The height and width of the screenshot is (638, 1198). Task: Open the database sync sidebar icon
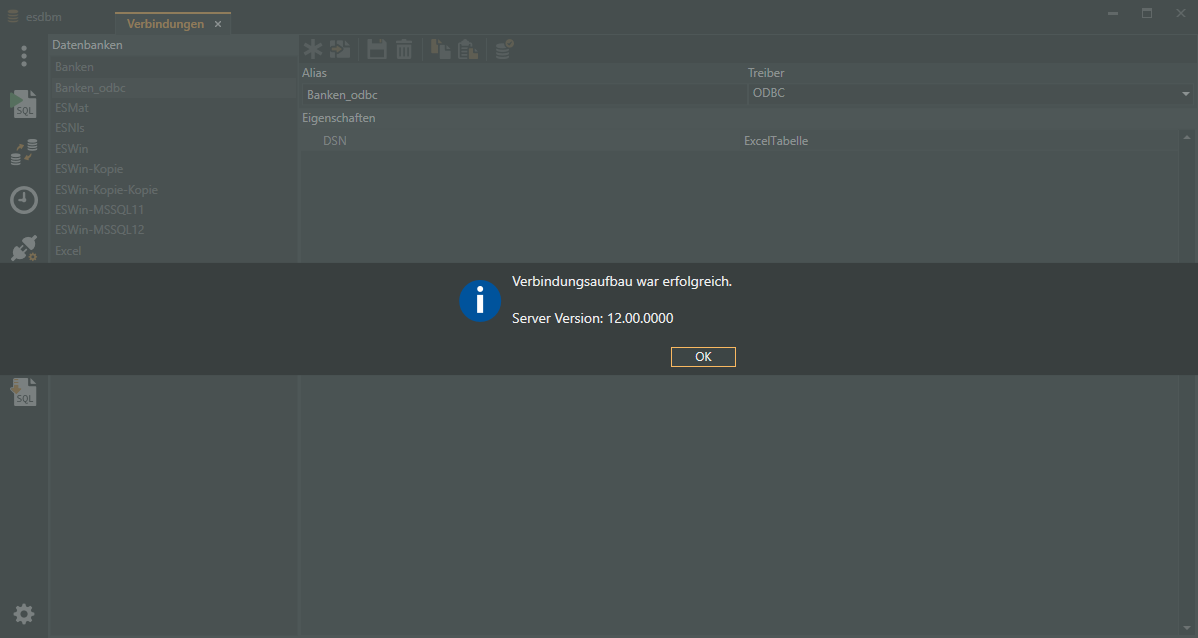pyautogui.click(x=24, y=152)
